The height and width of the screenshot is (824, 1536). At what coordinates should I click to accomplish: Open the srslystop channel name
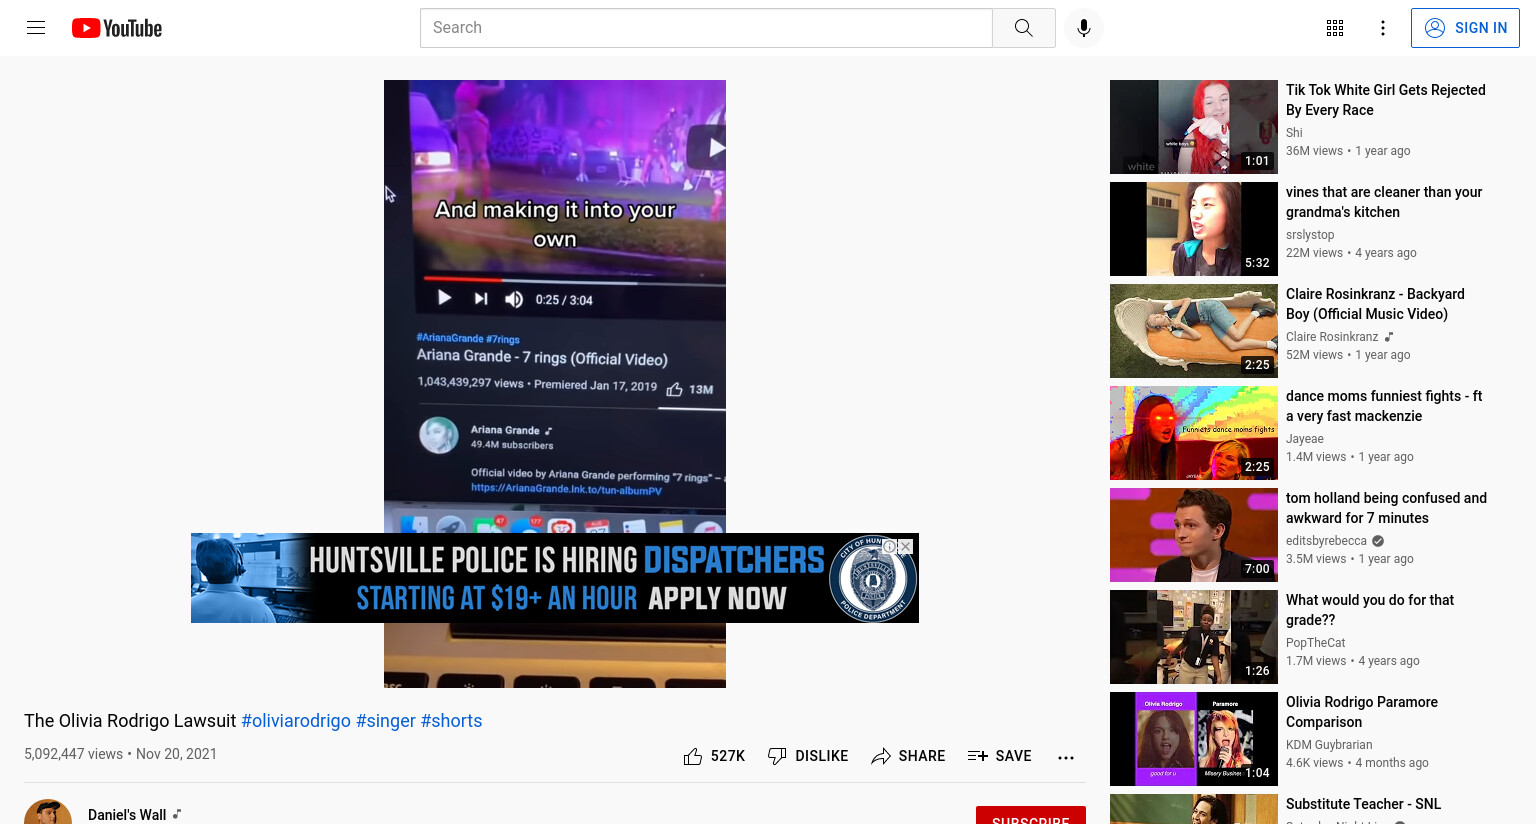pos(1310,235)
